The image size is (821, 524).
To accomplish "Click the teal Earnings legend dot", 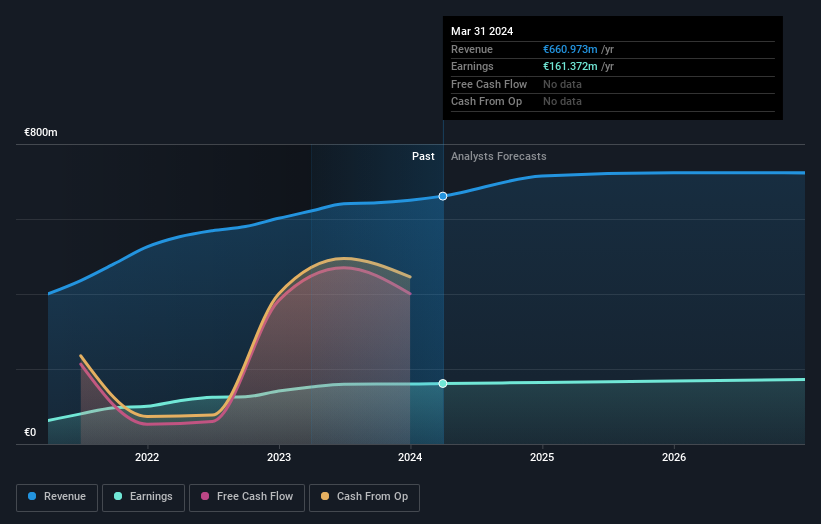I will (x=118, y=496).
